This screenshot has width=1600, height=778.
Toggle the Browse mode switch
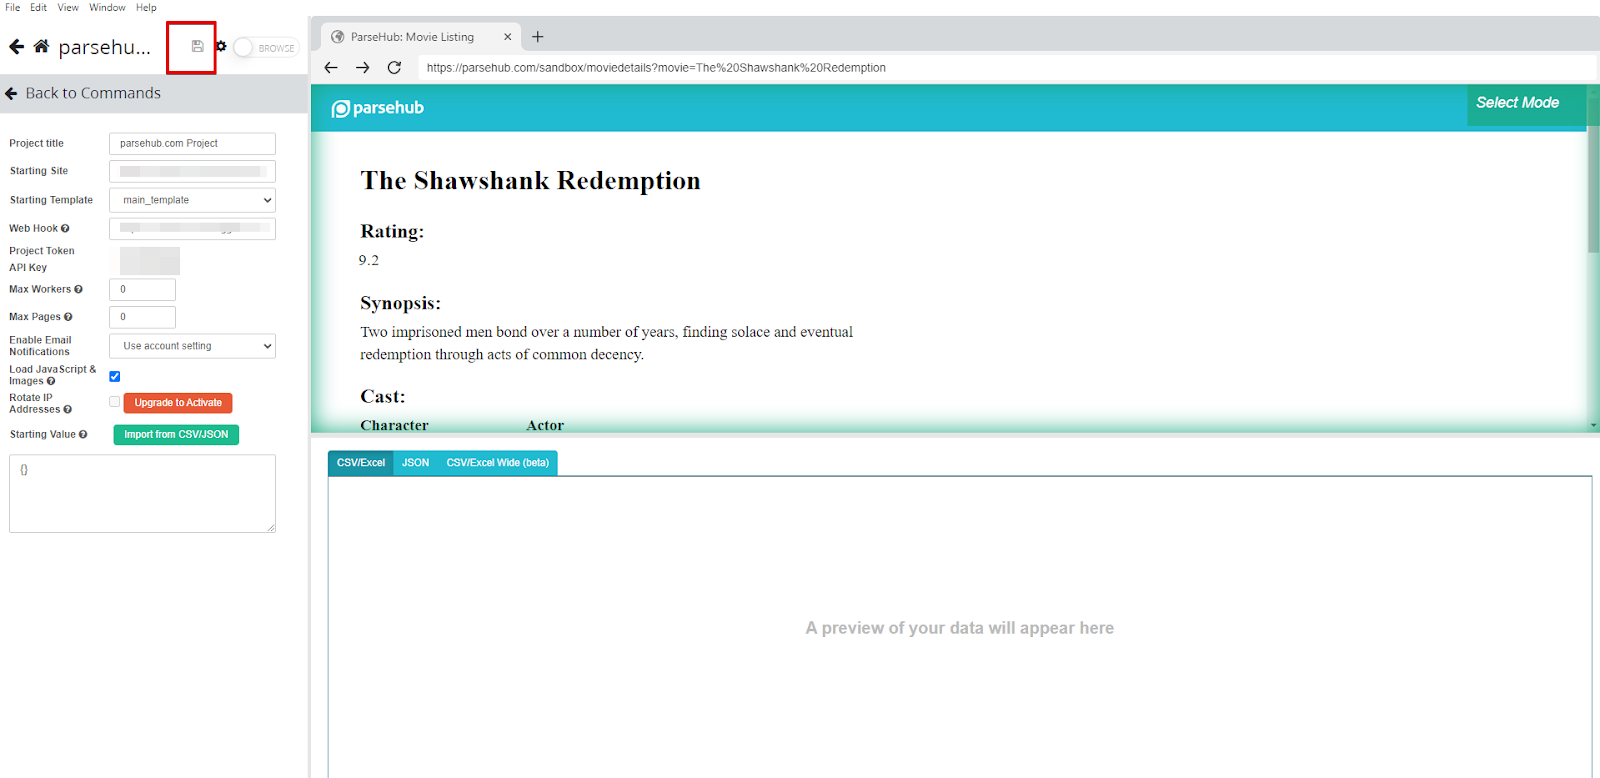(x=266, y=47)
